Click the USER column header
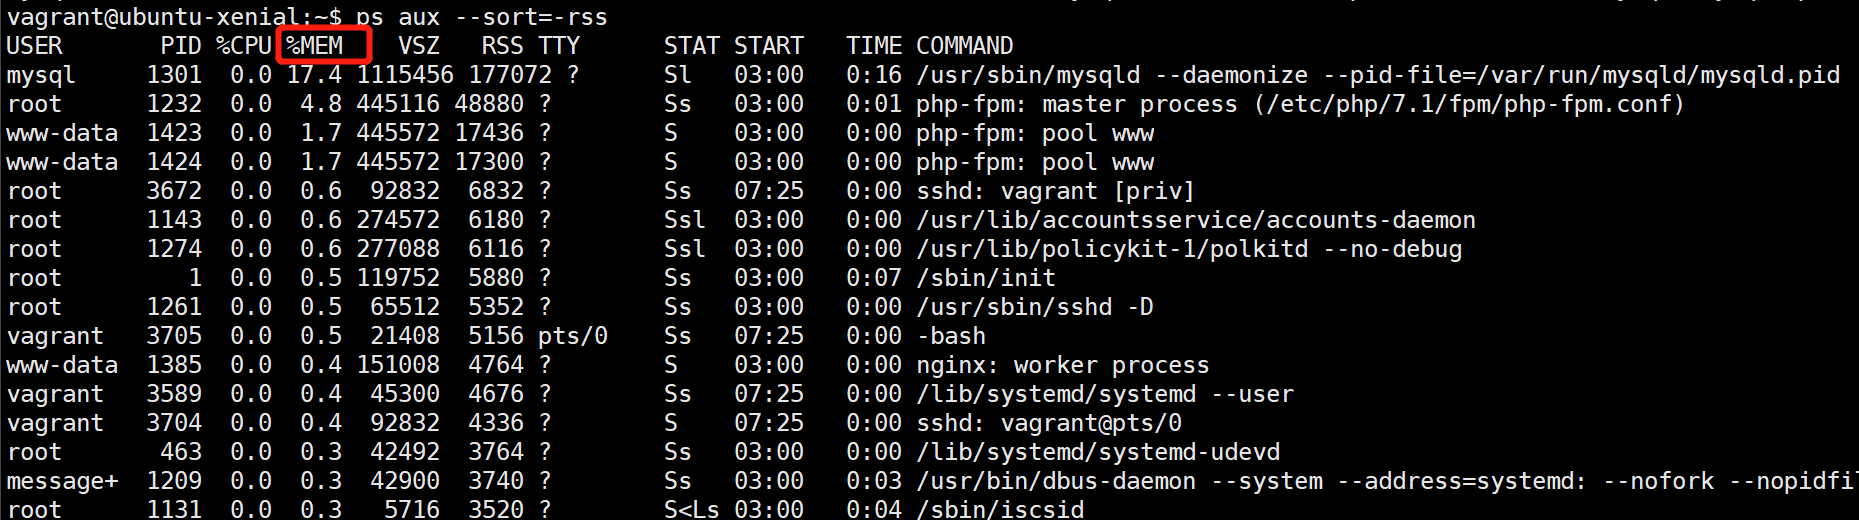 (34, 46)
